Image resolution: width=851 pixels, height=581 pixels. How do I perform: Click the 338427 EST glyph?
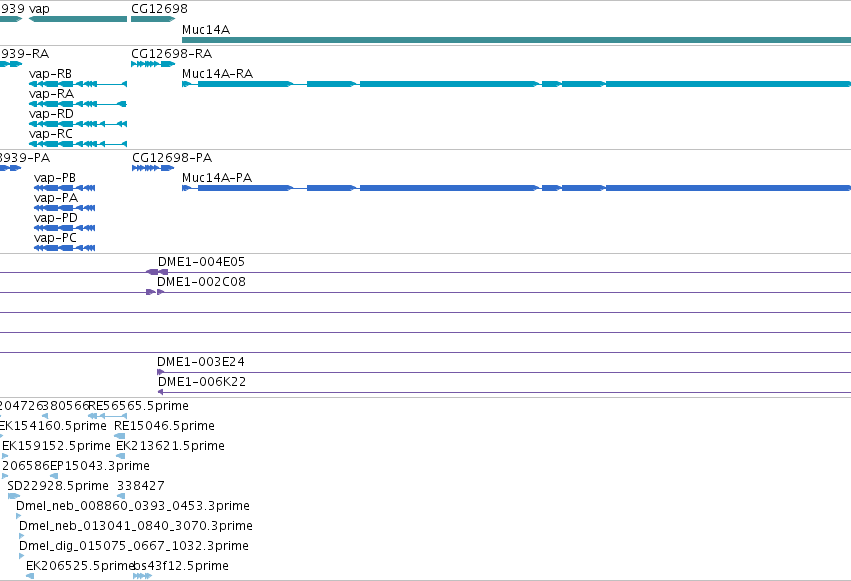pyautogui.click(x=121, y=496)
